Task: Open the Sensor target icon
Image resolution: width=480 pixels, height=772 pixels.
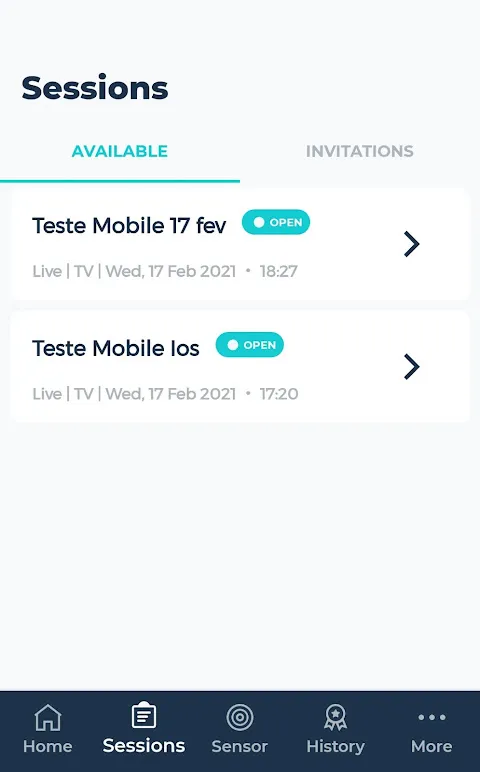Action: pyautogui.click(x=240, y=717)
